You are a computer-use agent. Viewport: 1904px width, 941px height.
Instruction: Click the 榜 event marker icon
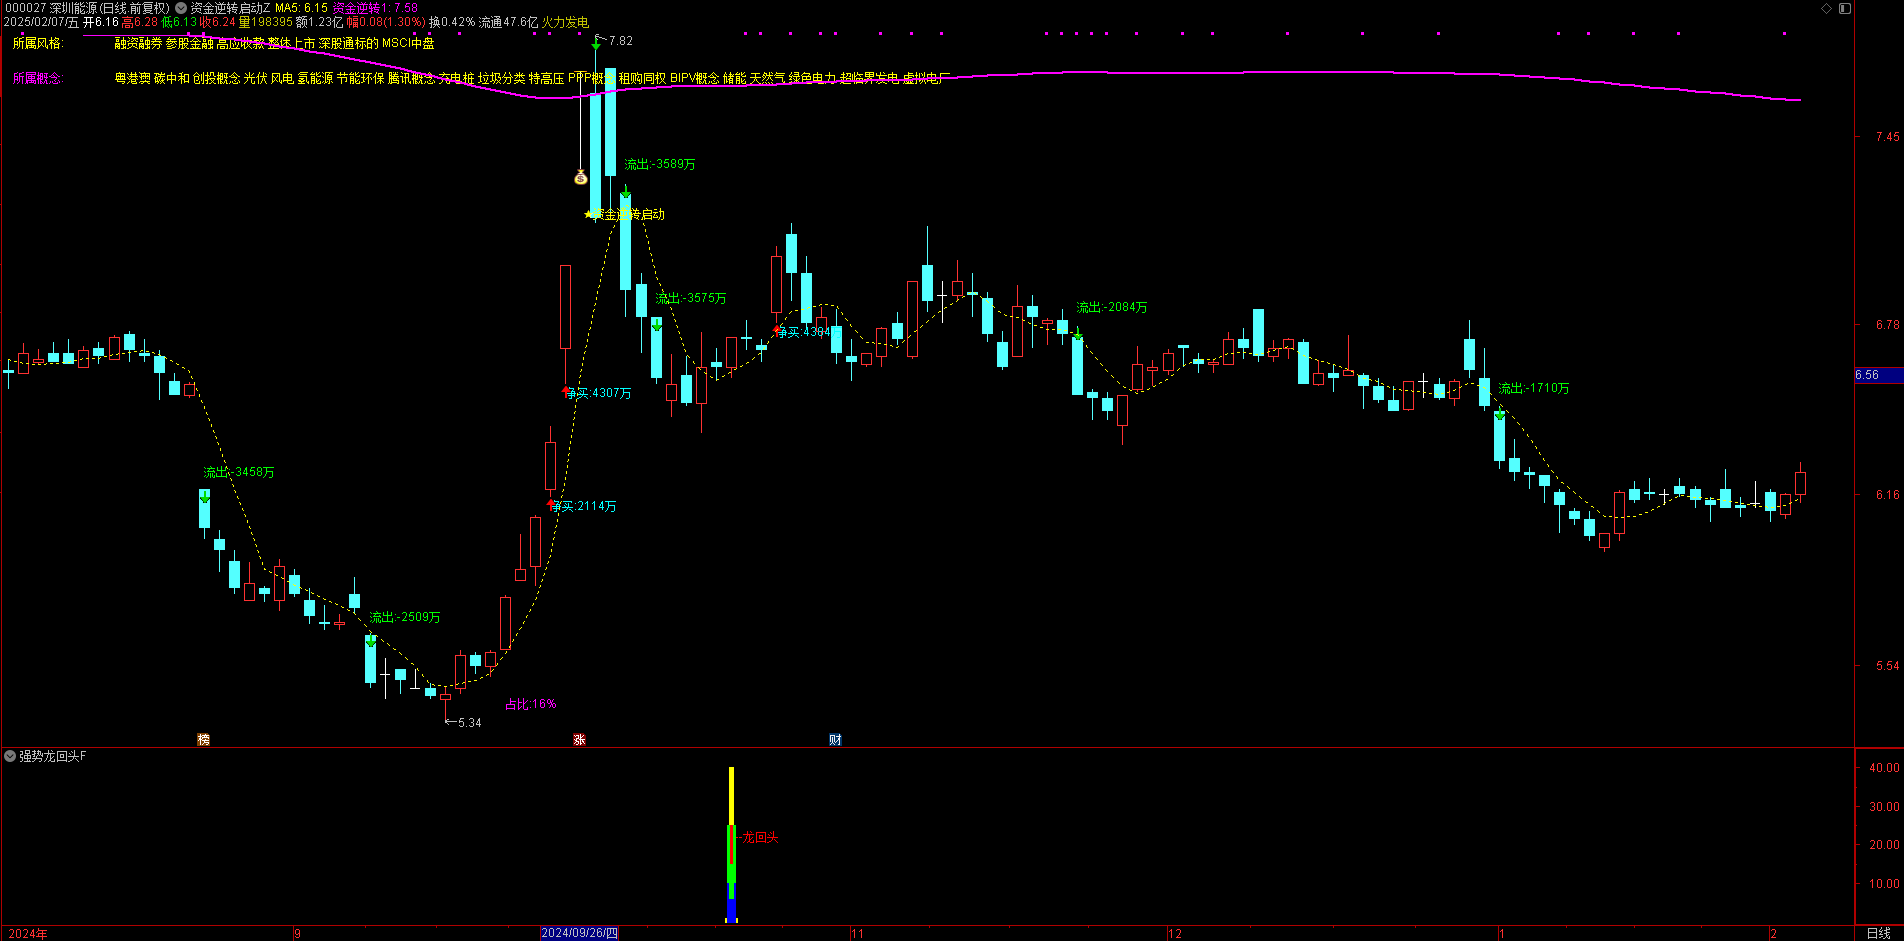[x=204, y=740]
